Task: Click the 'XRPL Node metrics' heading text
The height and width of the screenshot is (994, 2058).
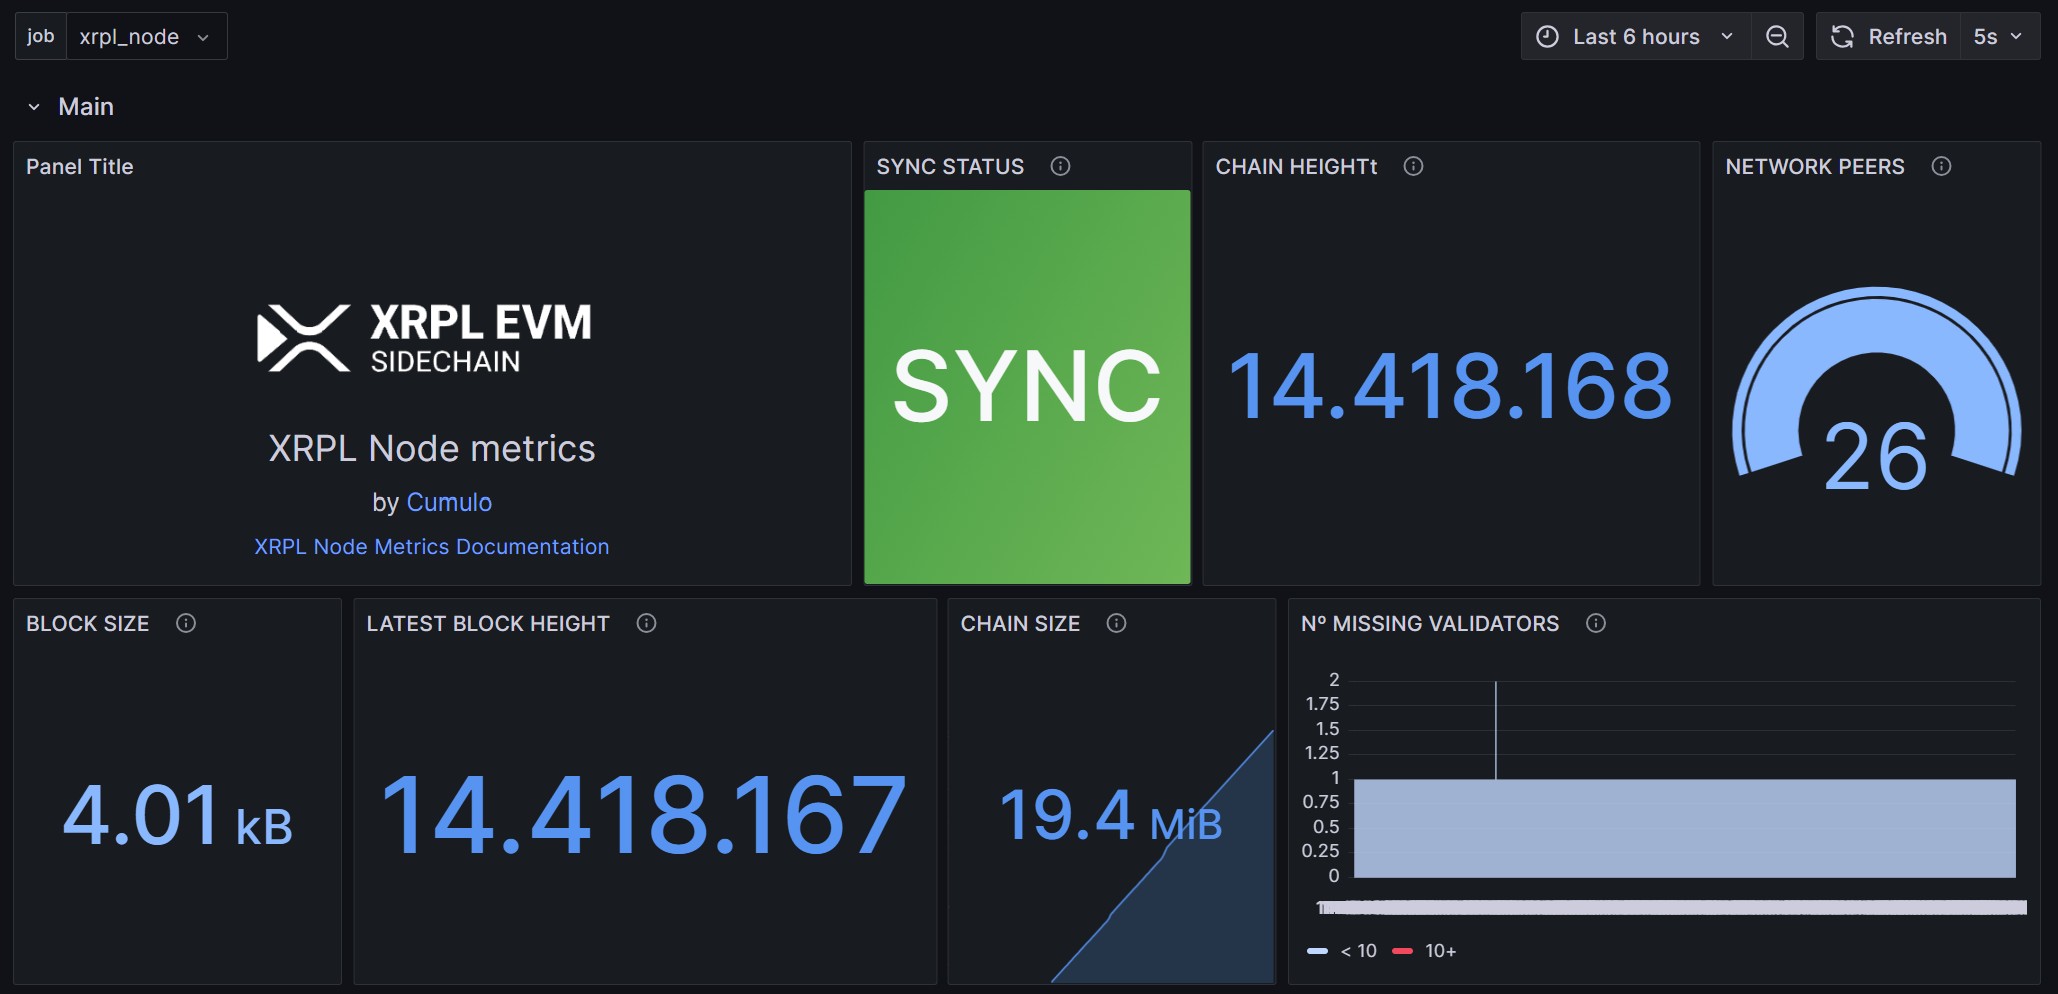Action: click(x=432, y=449)
